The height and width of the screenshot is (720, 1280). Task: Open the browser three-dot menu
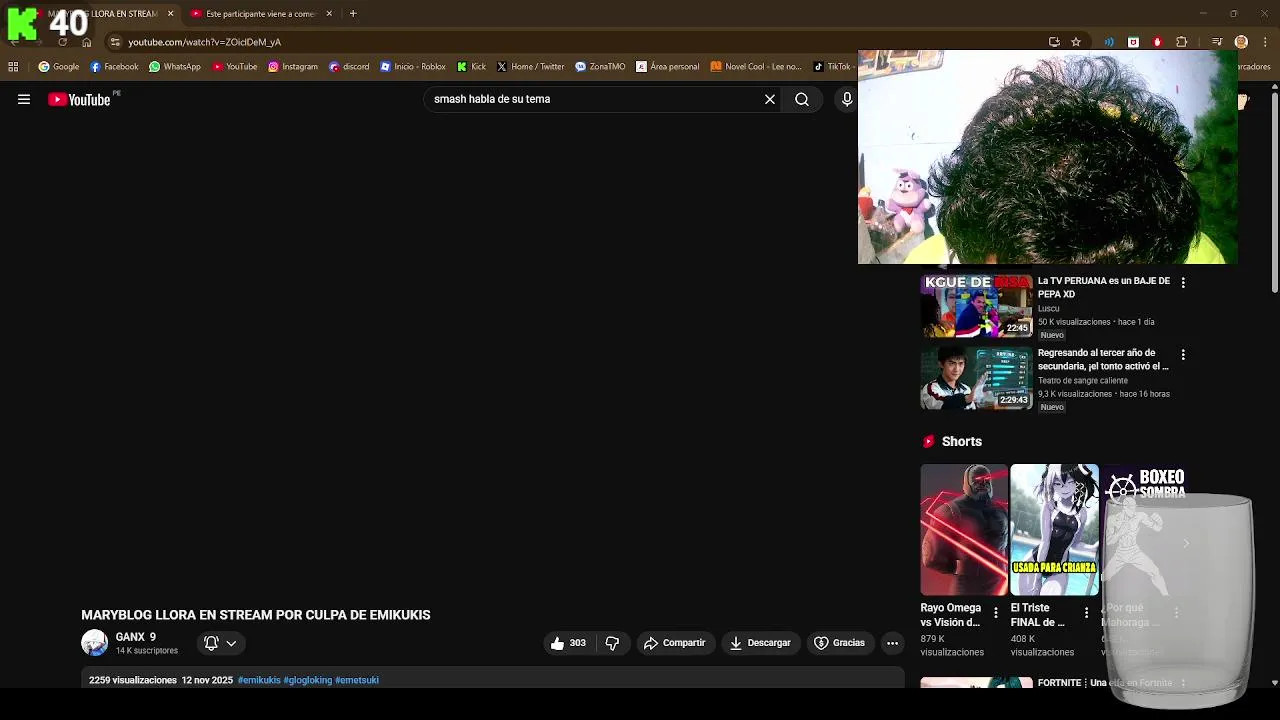coord(1266,42)
